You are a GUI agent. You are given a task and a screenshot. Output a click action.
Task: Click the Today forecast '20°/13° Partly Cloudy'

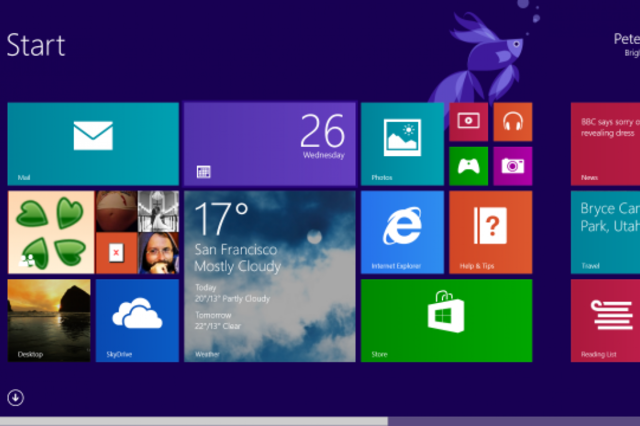click(232, 299)
